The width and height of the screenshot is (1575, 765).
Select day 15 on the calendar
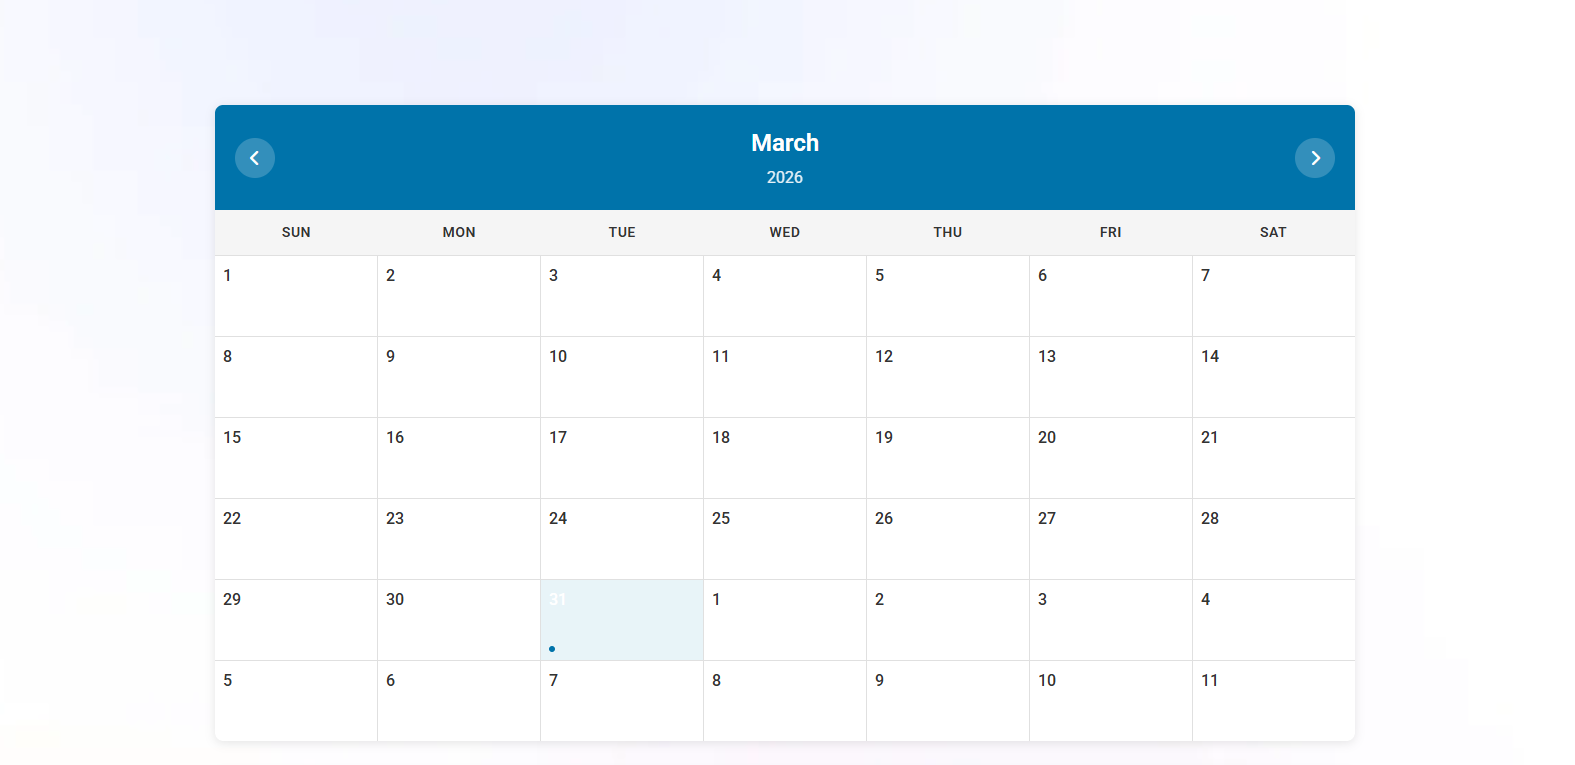pos(296,458)
